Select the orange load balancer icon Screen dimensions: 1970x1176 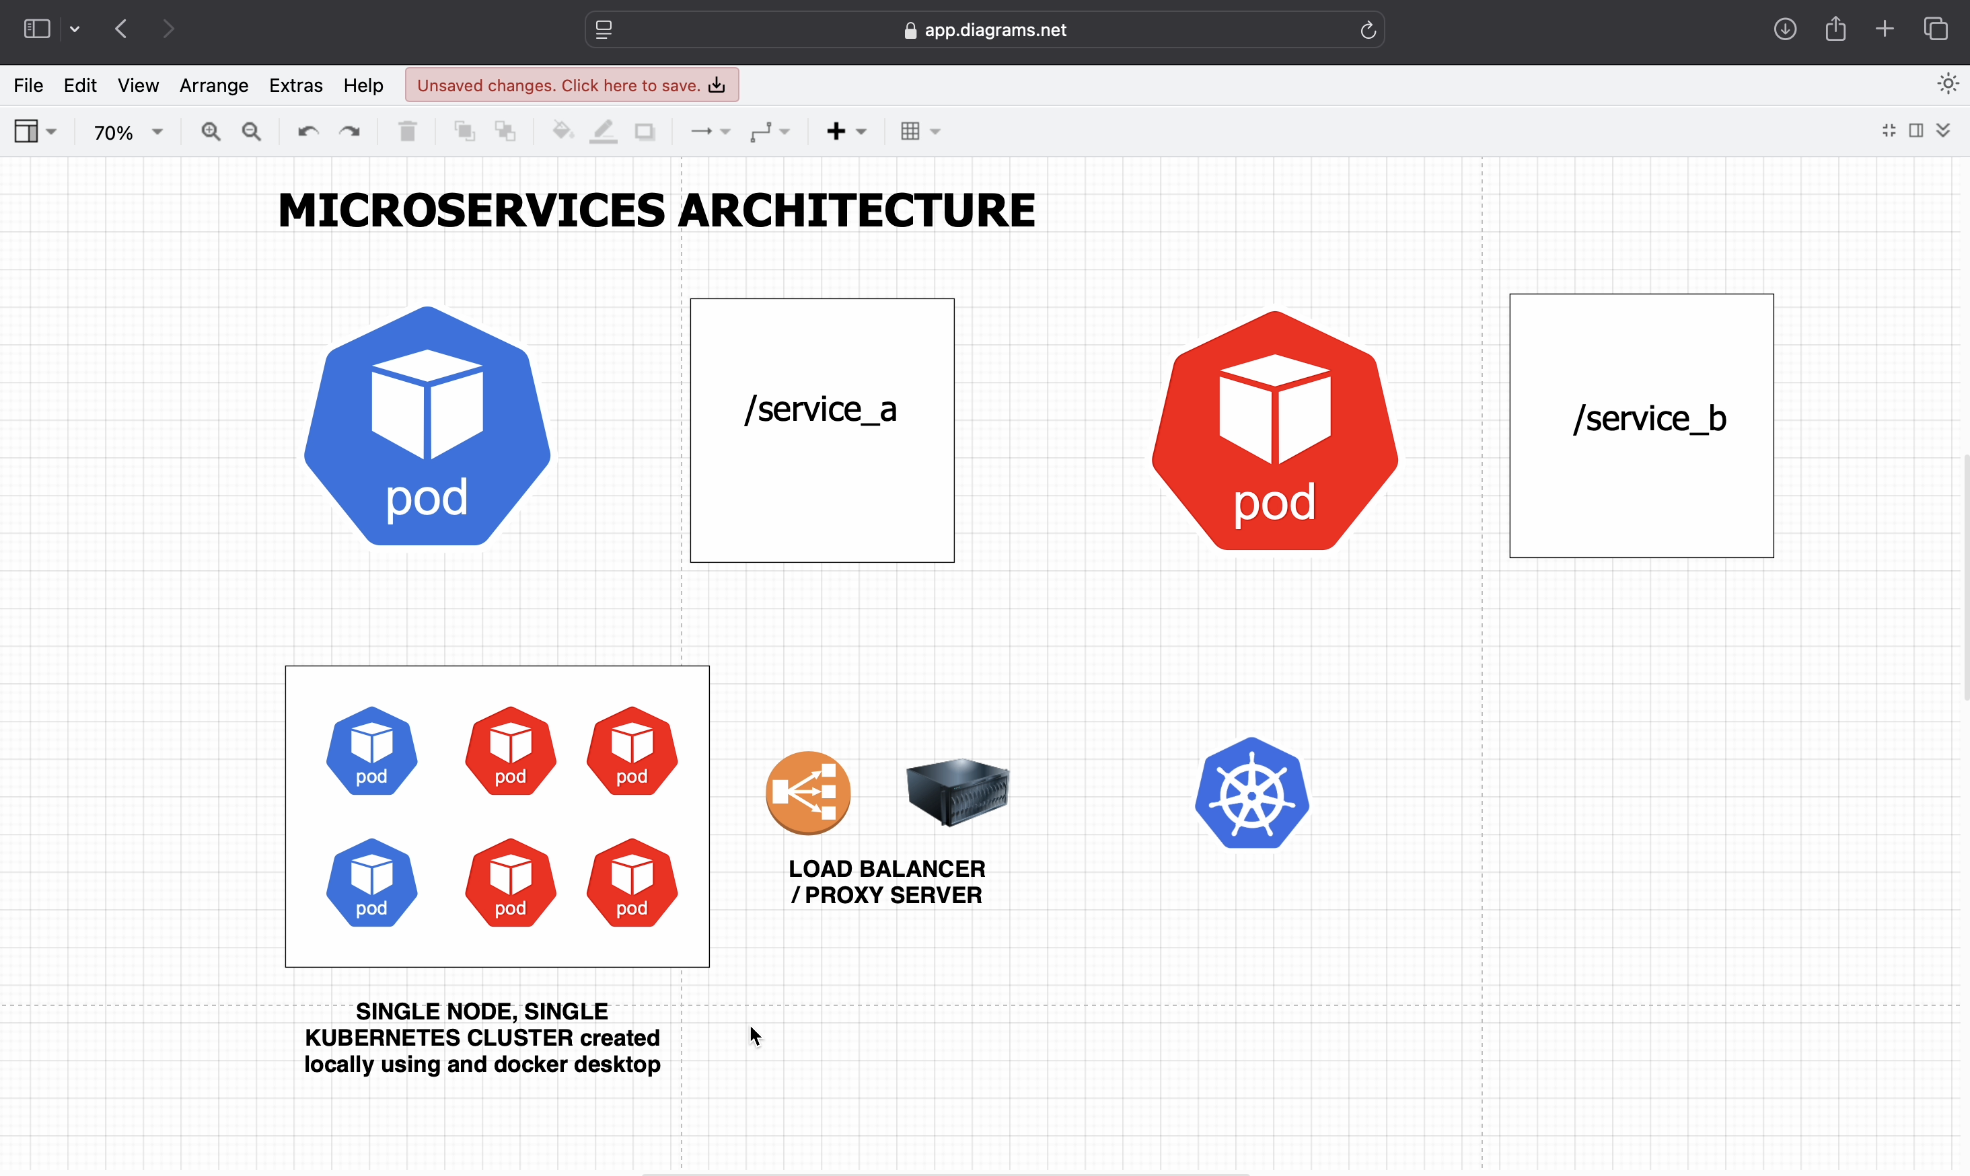tap(808, 793)
